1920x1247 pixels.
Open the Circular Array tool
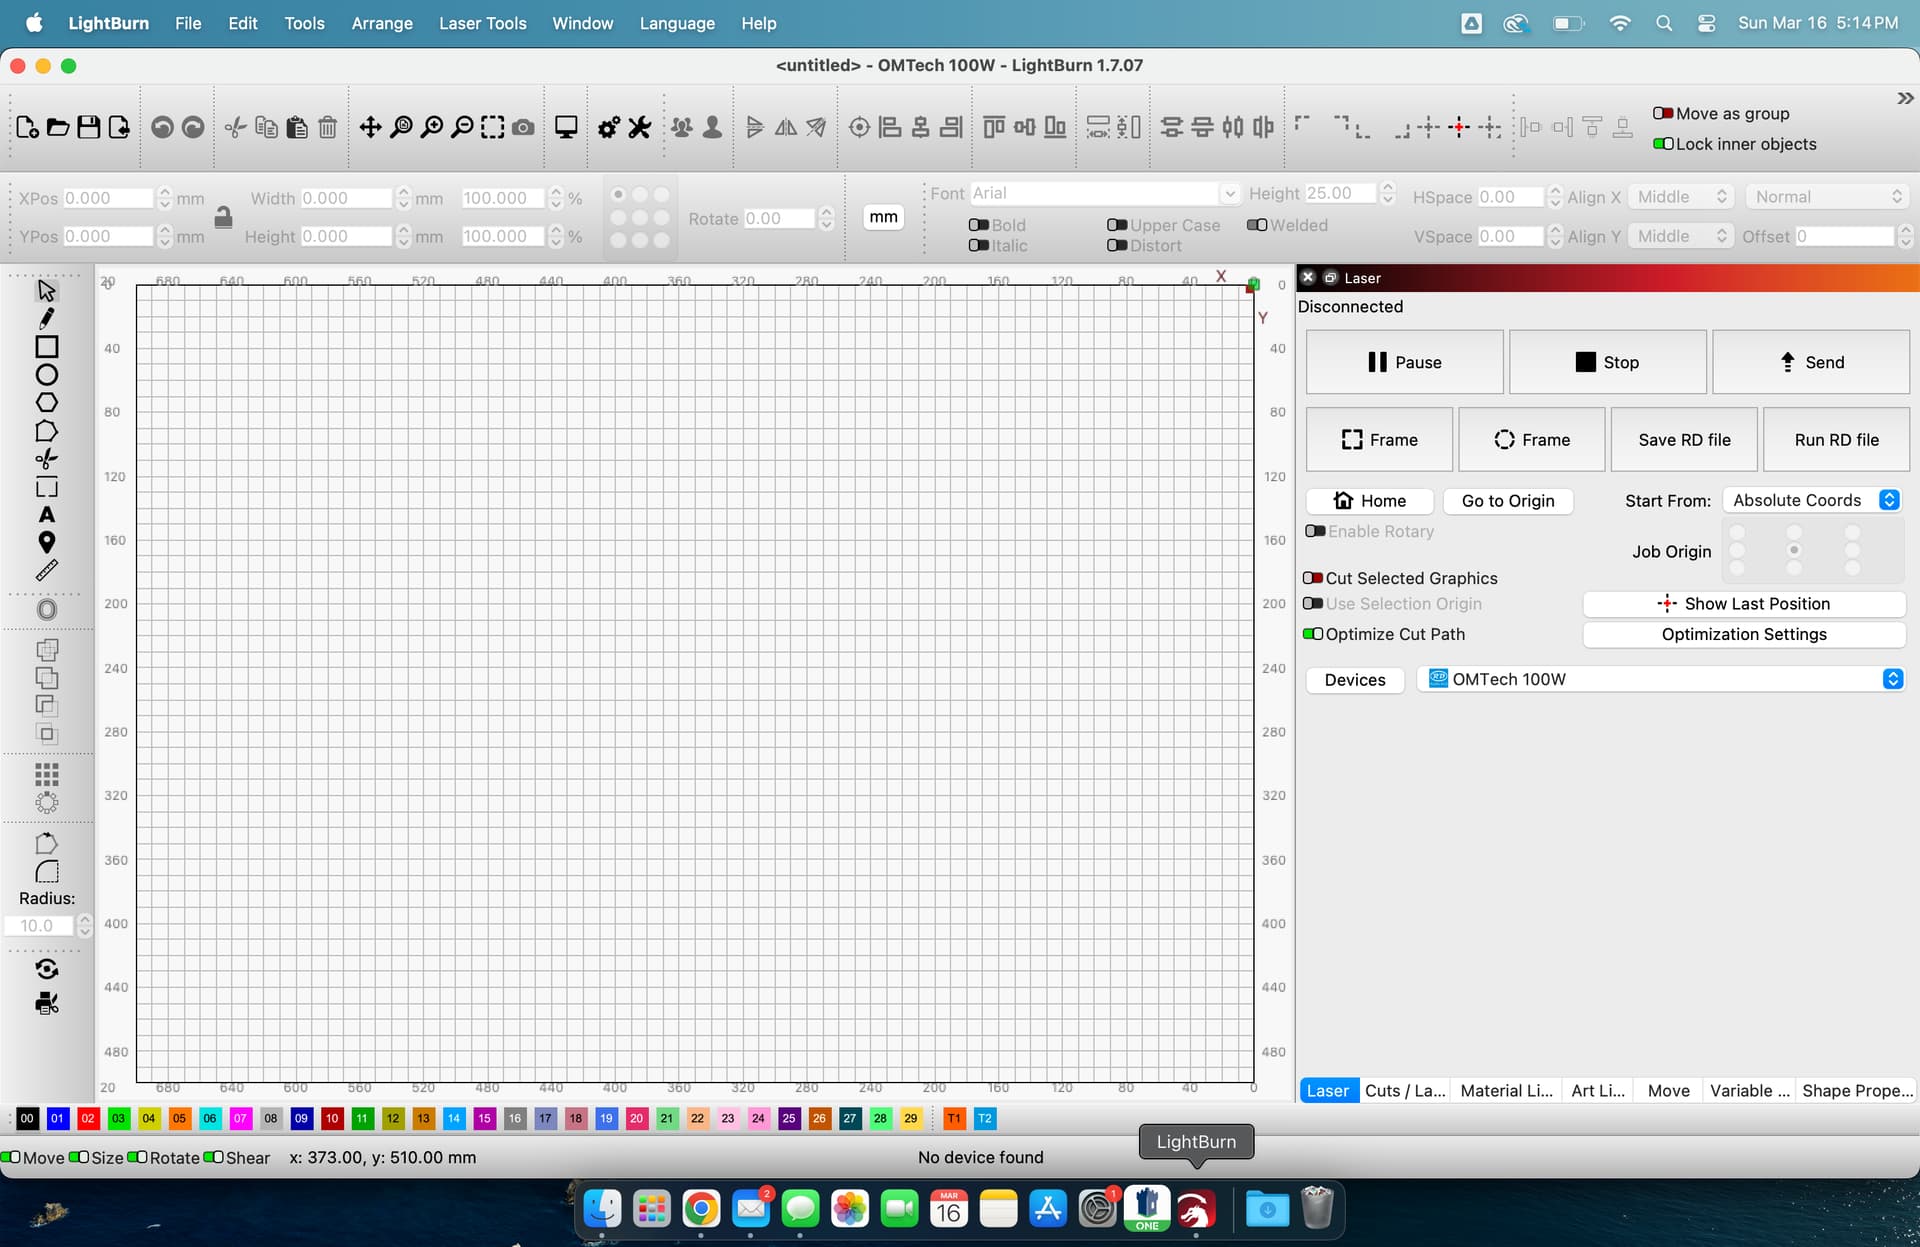[x=46, y=802]
